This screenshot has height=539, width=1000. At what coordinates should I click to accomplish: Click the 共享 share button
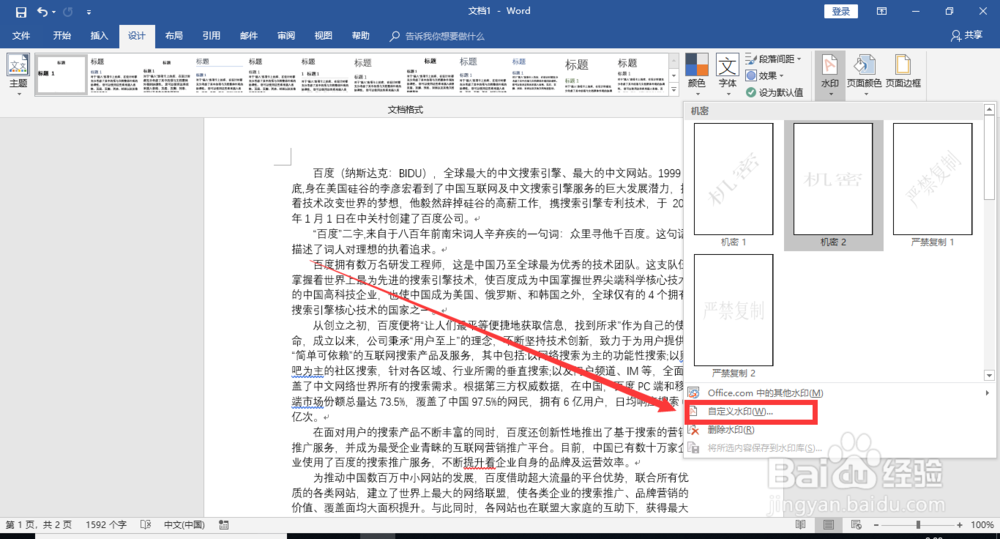point(967,36)
